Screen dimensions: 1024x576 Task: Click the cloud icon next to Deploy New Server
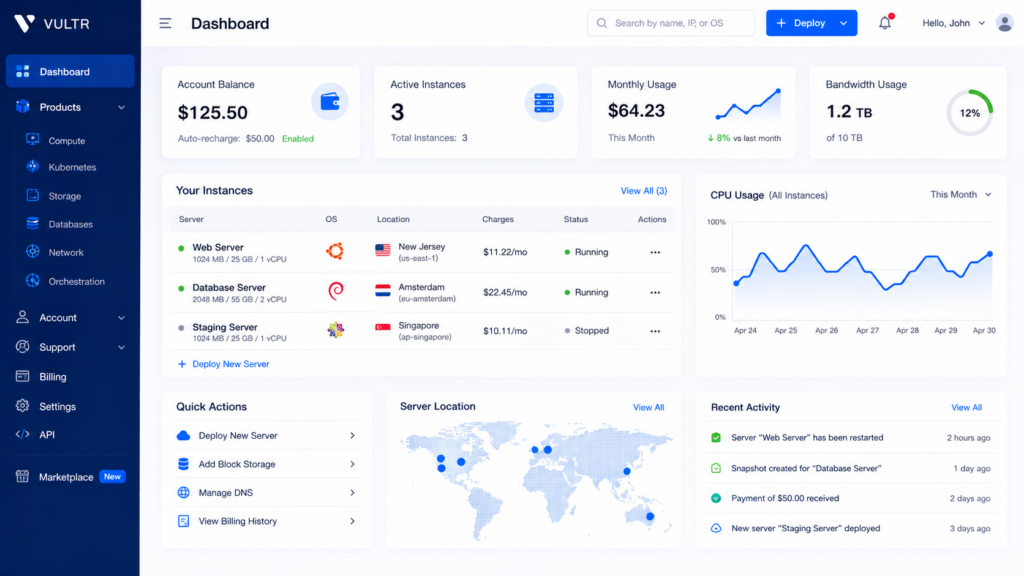[x=184, y=436]
